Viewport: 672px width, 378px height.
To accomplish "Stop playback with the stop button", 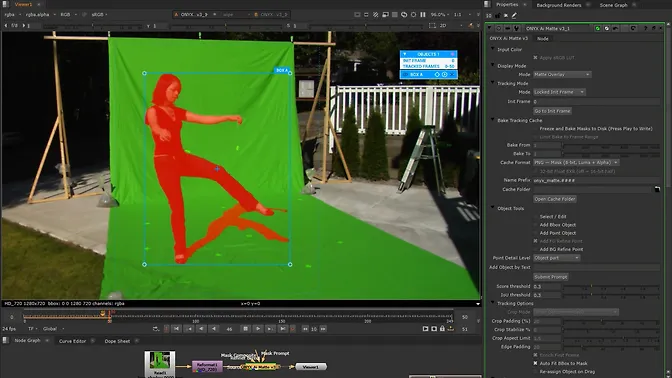I will (245, 329).
